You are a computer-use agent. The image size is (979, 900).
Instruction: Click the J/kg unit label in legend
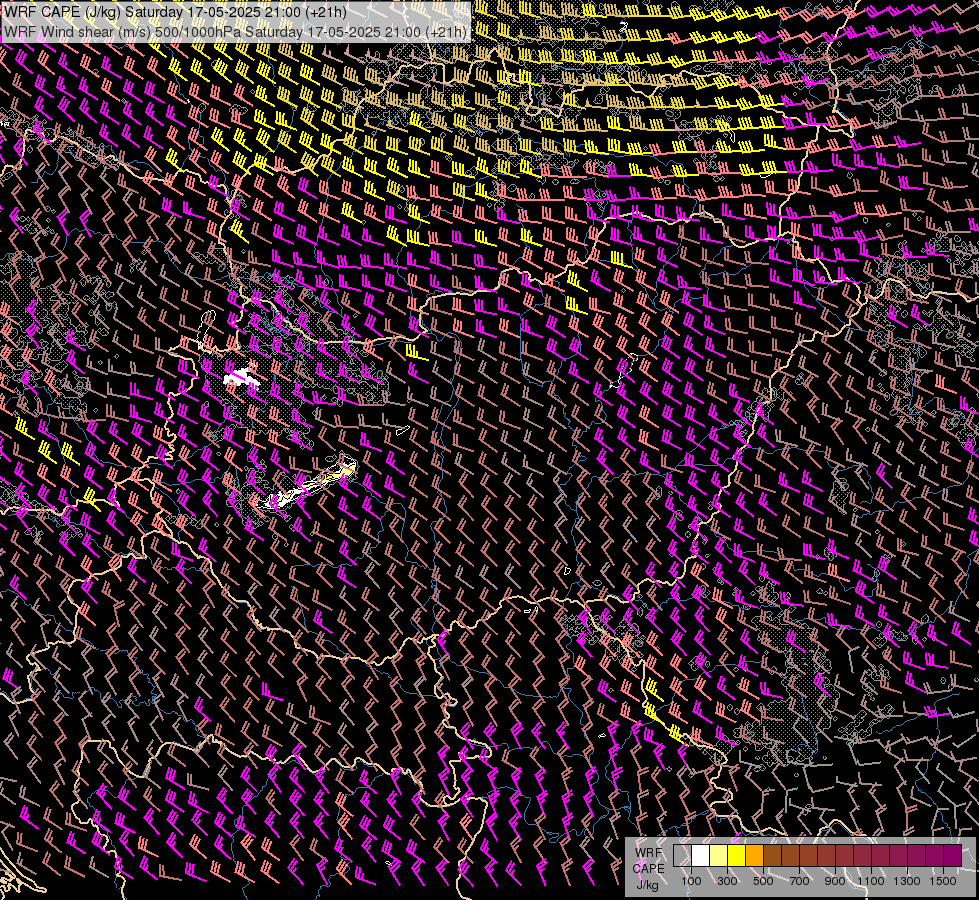point(647,885)
